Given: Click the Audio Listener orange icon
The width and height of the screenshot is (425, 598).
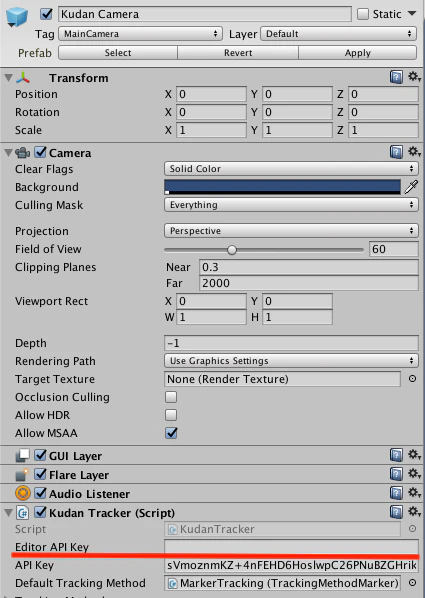Looking at the screenshot, I should pos(23,493).
